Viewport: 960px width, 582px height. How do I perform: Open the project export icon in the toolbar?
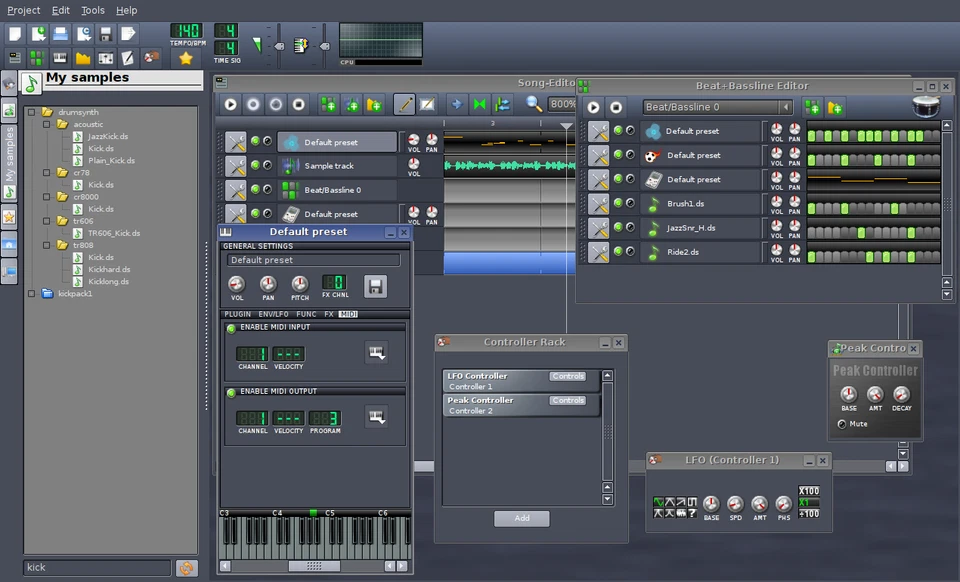[x=126, y=33]
